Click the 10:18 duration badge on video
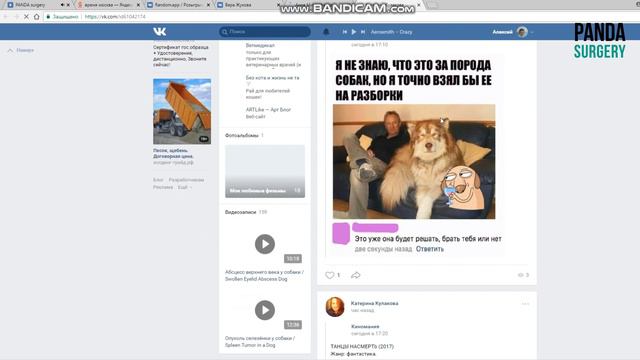The width and height of the screenshot is (640, 360). (x=293, y=259)
